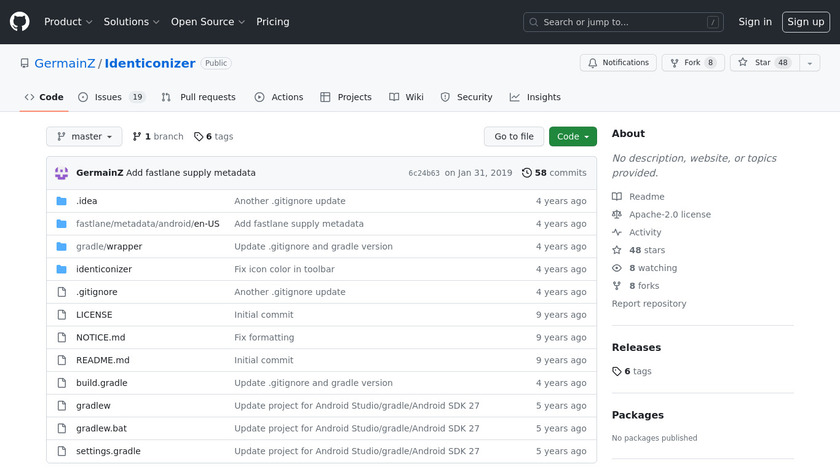Click the scale icon for Apache-2.0 license
This screenshot has height=472, width=840.
[x=617, y=214]
